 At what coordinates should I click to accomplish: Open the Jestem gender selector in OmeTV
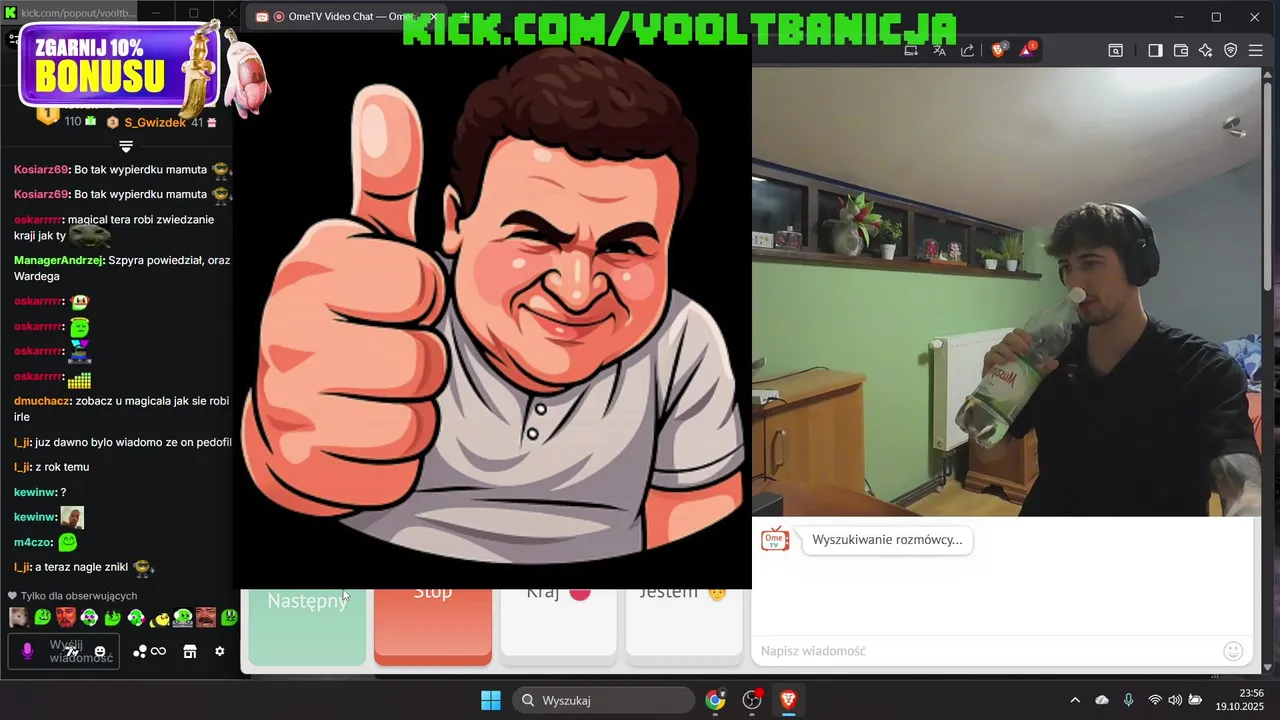coord(684,625)
